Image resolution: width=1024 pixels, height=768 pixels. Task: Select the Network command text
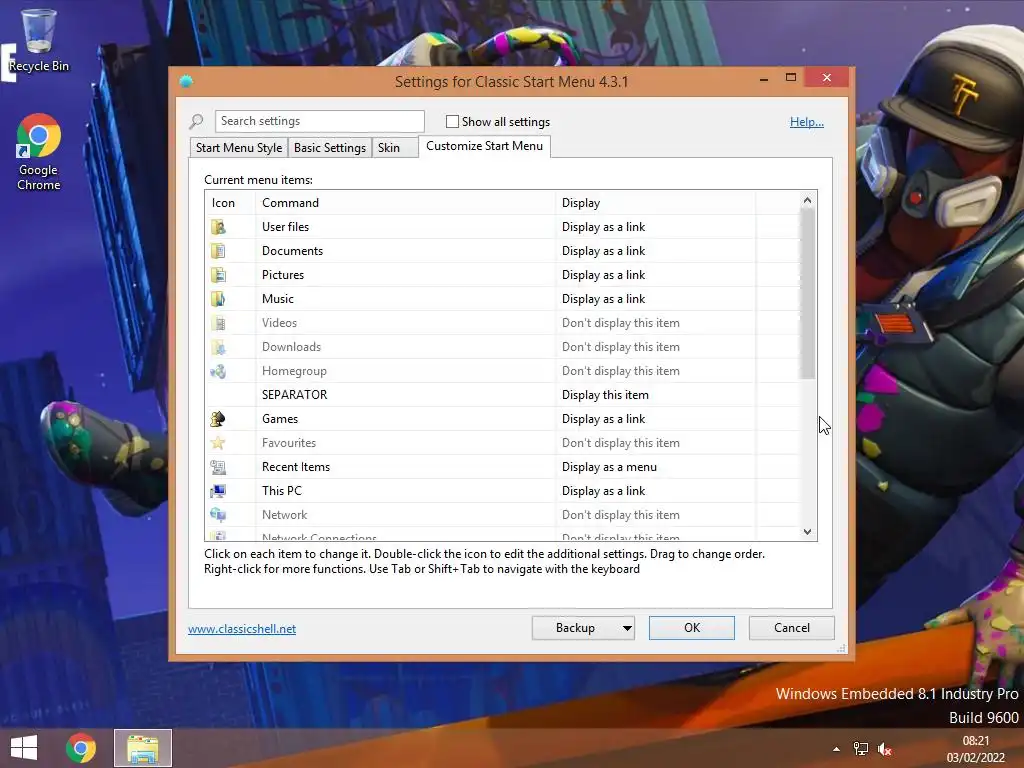click(284, 515)
